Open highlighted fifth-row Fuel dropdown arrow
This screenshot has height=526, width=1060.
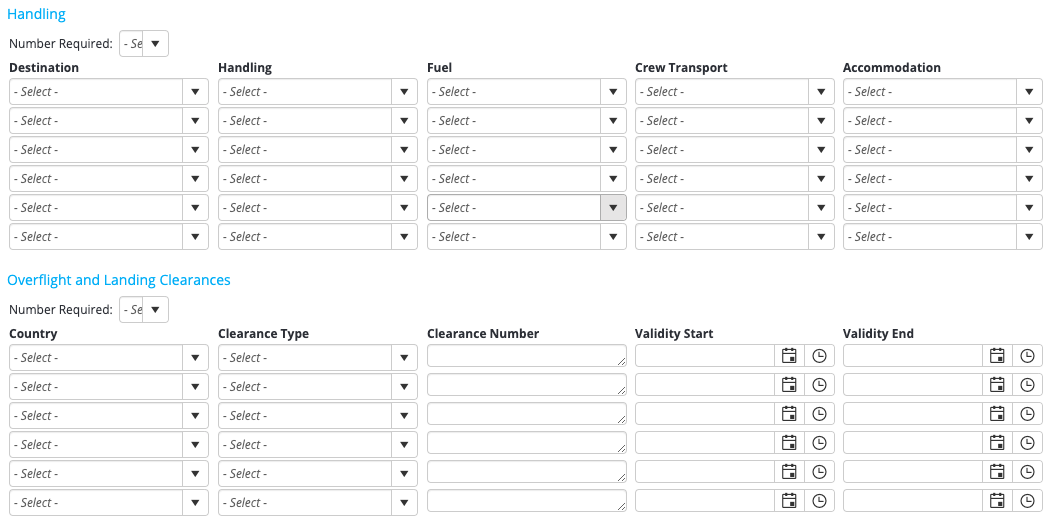tap(613, 208)
